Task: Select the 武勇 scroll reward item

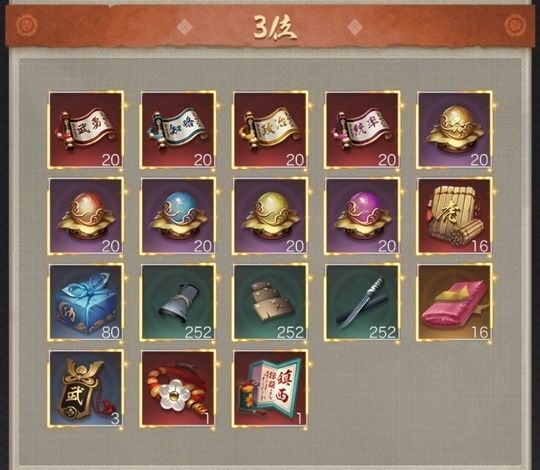Action: click(86, 130)
